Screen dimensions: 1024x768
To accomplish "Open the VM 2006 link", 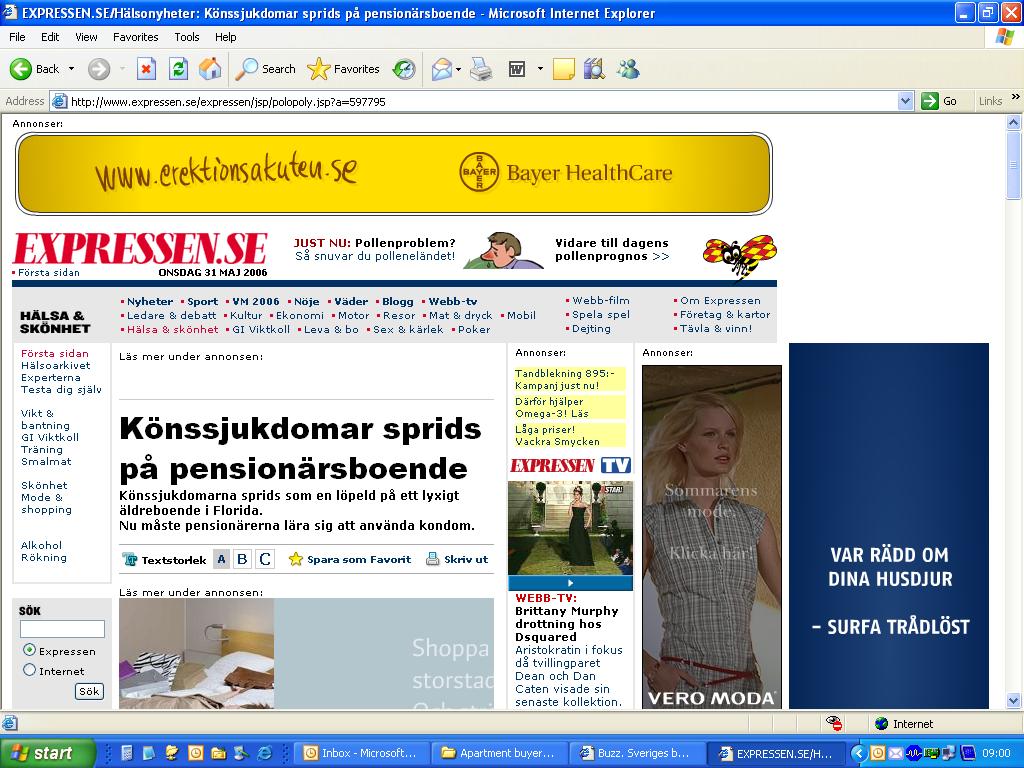I will click(x=256, y=302).
